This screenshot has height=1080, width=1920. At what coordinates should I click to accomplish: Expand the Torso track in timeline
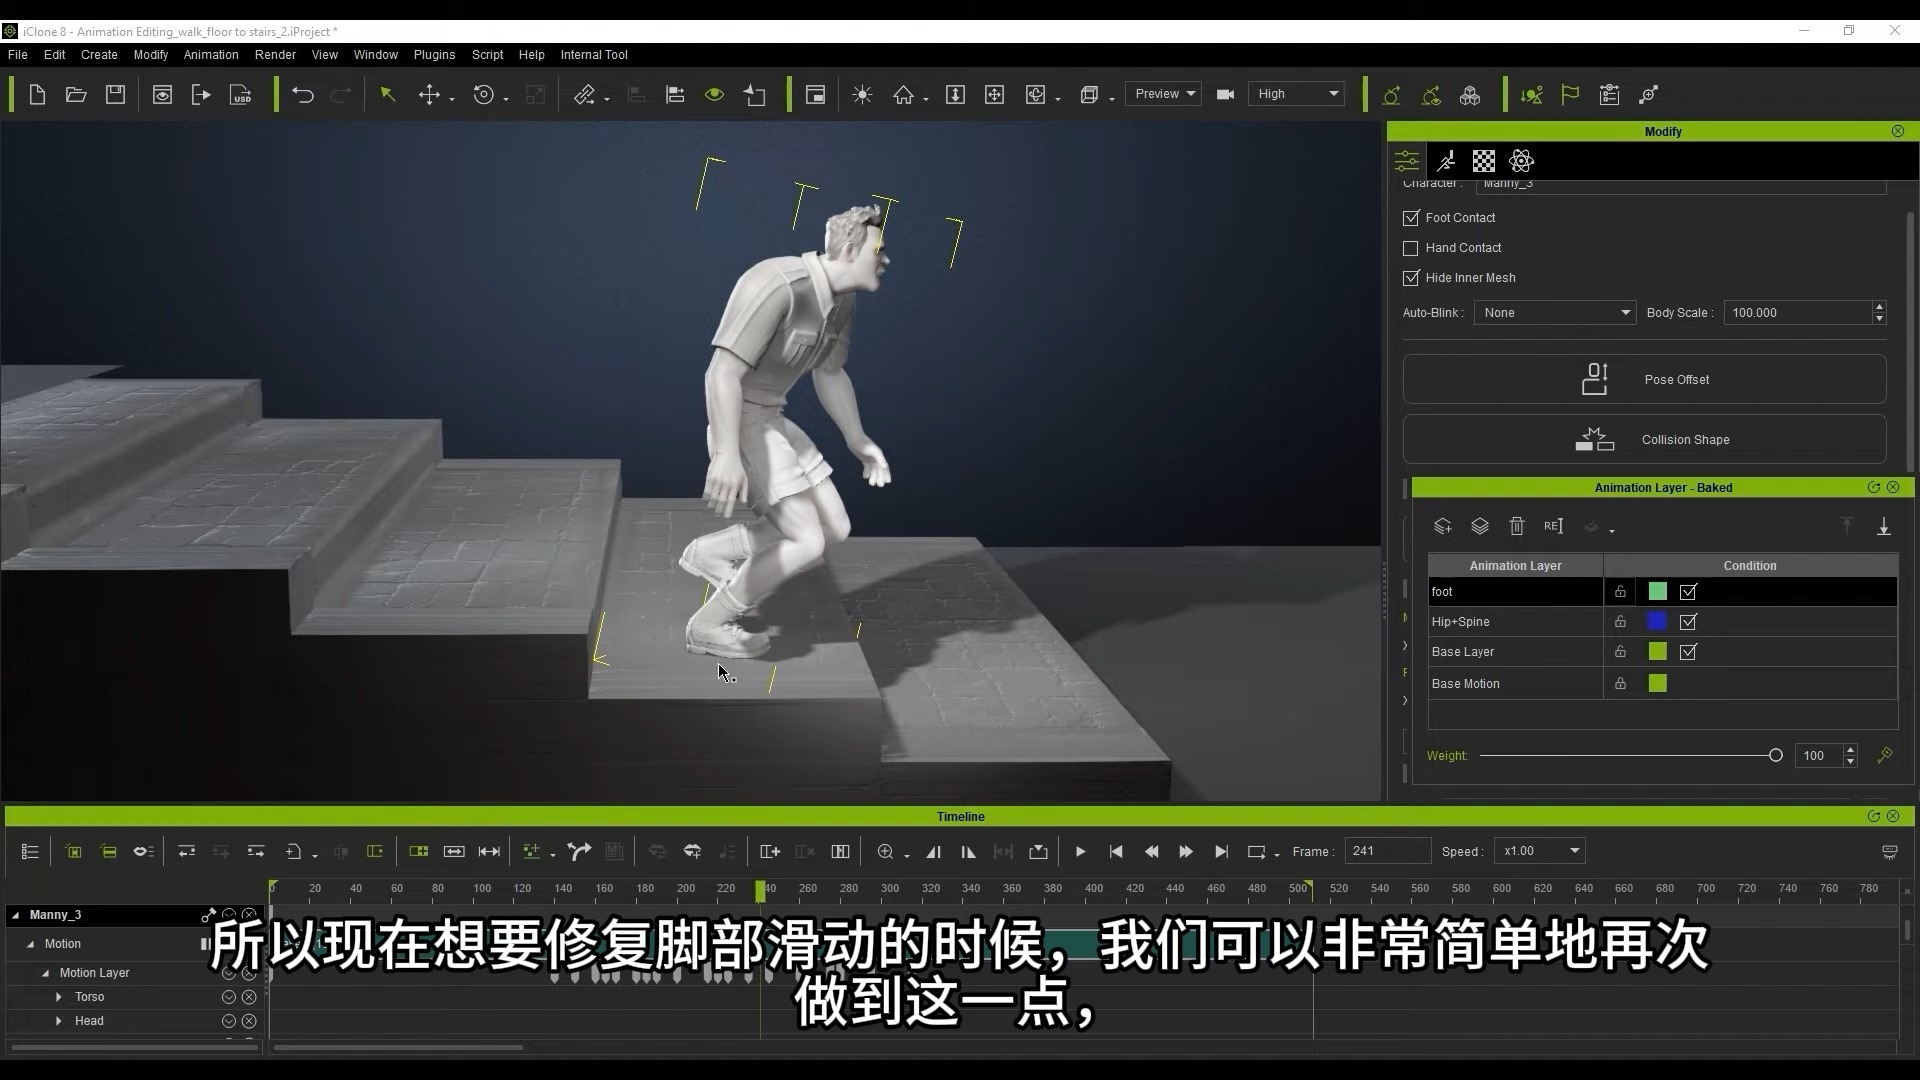(58, 996)
